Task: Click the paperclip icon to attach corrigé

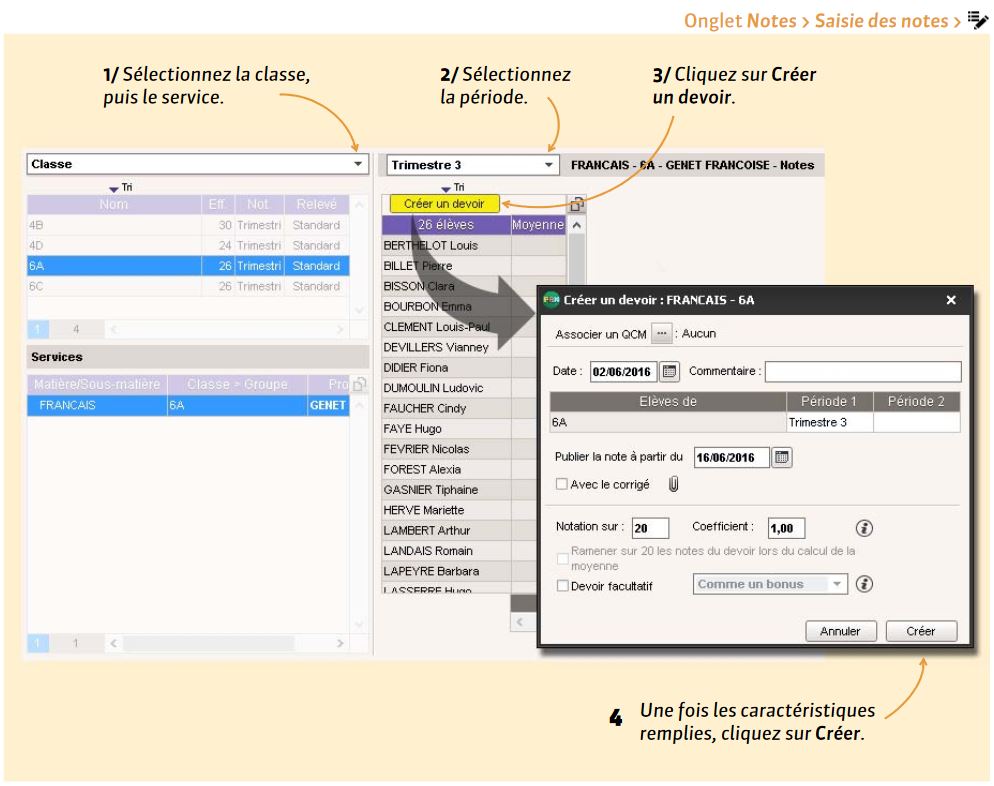Action: click(x=673, y=485)
